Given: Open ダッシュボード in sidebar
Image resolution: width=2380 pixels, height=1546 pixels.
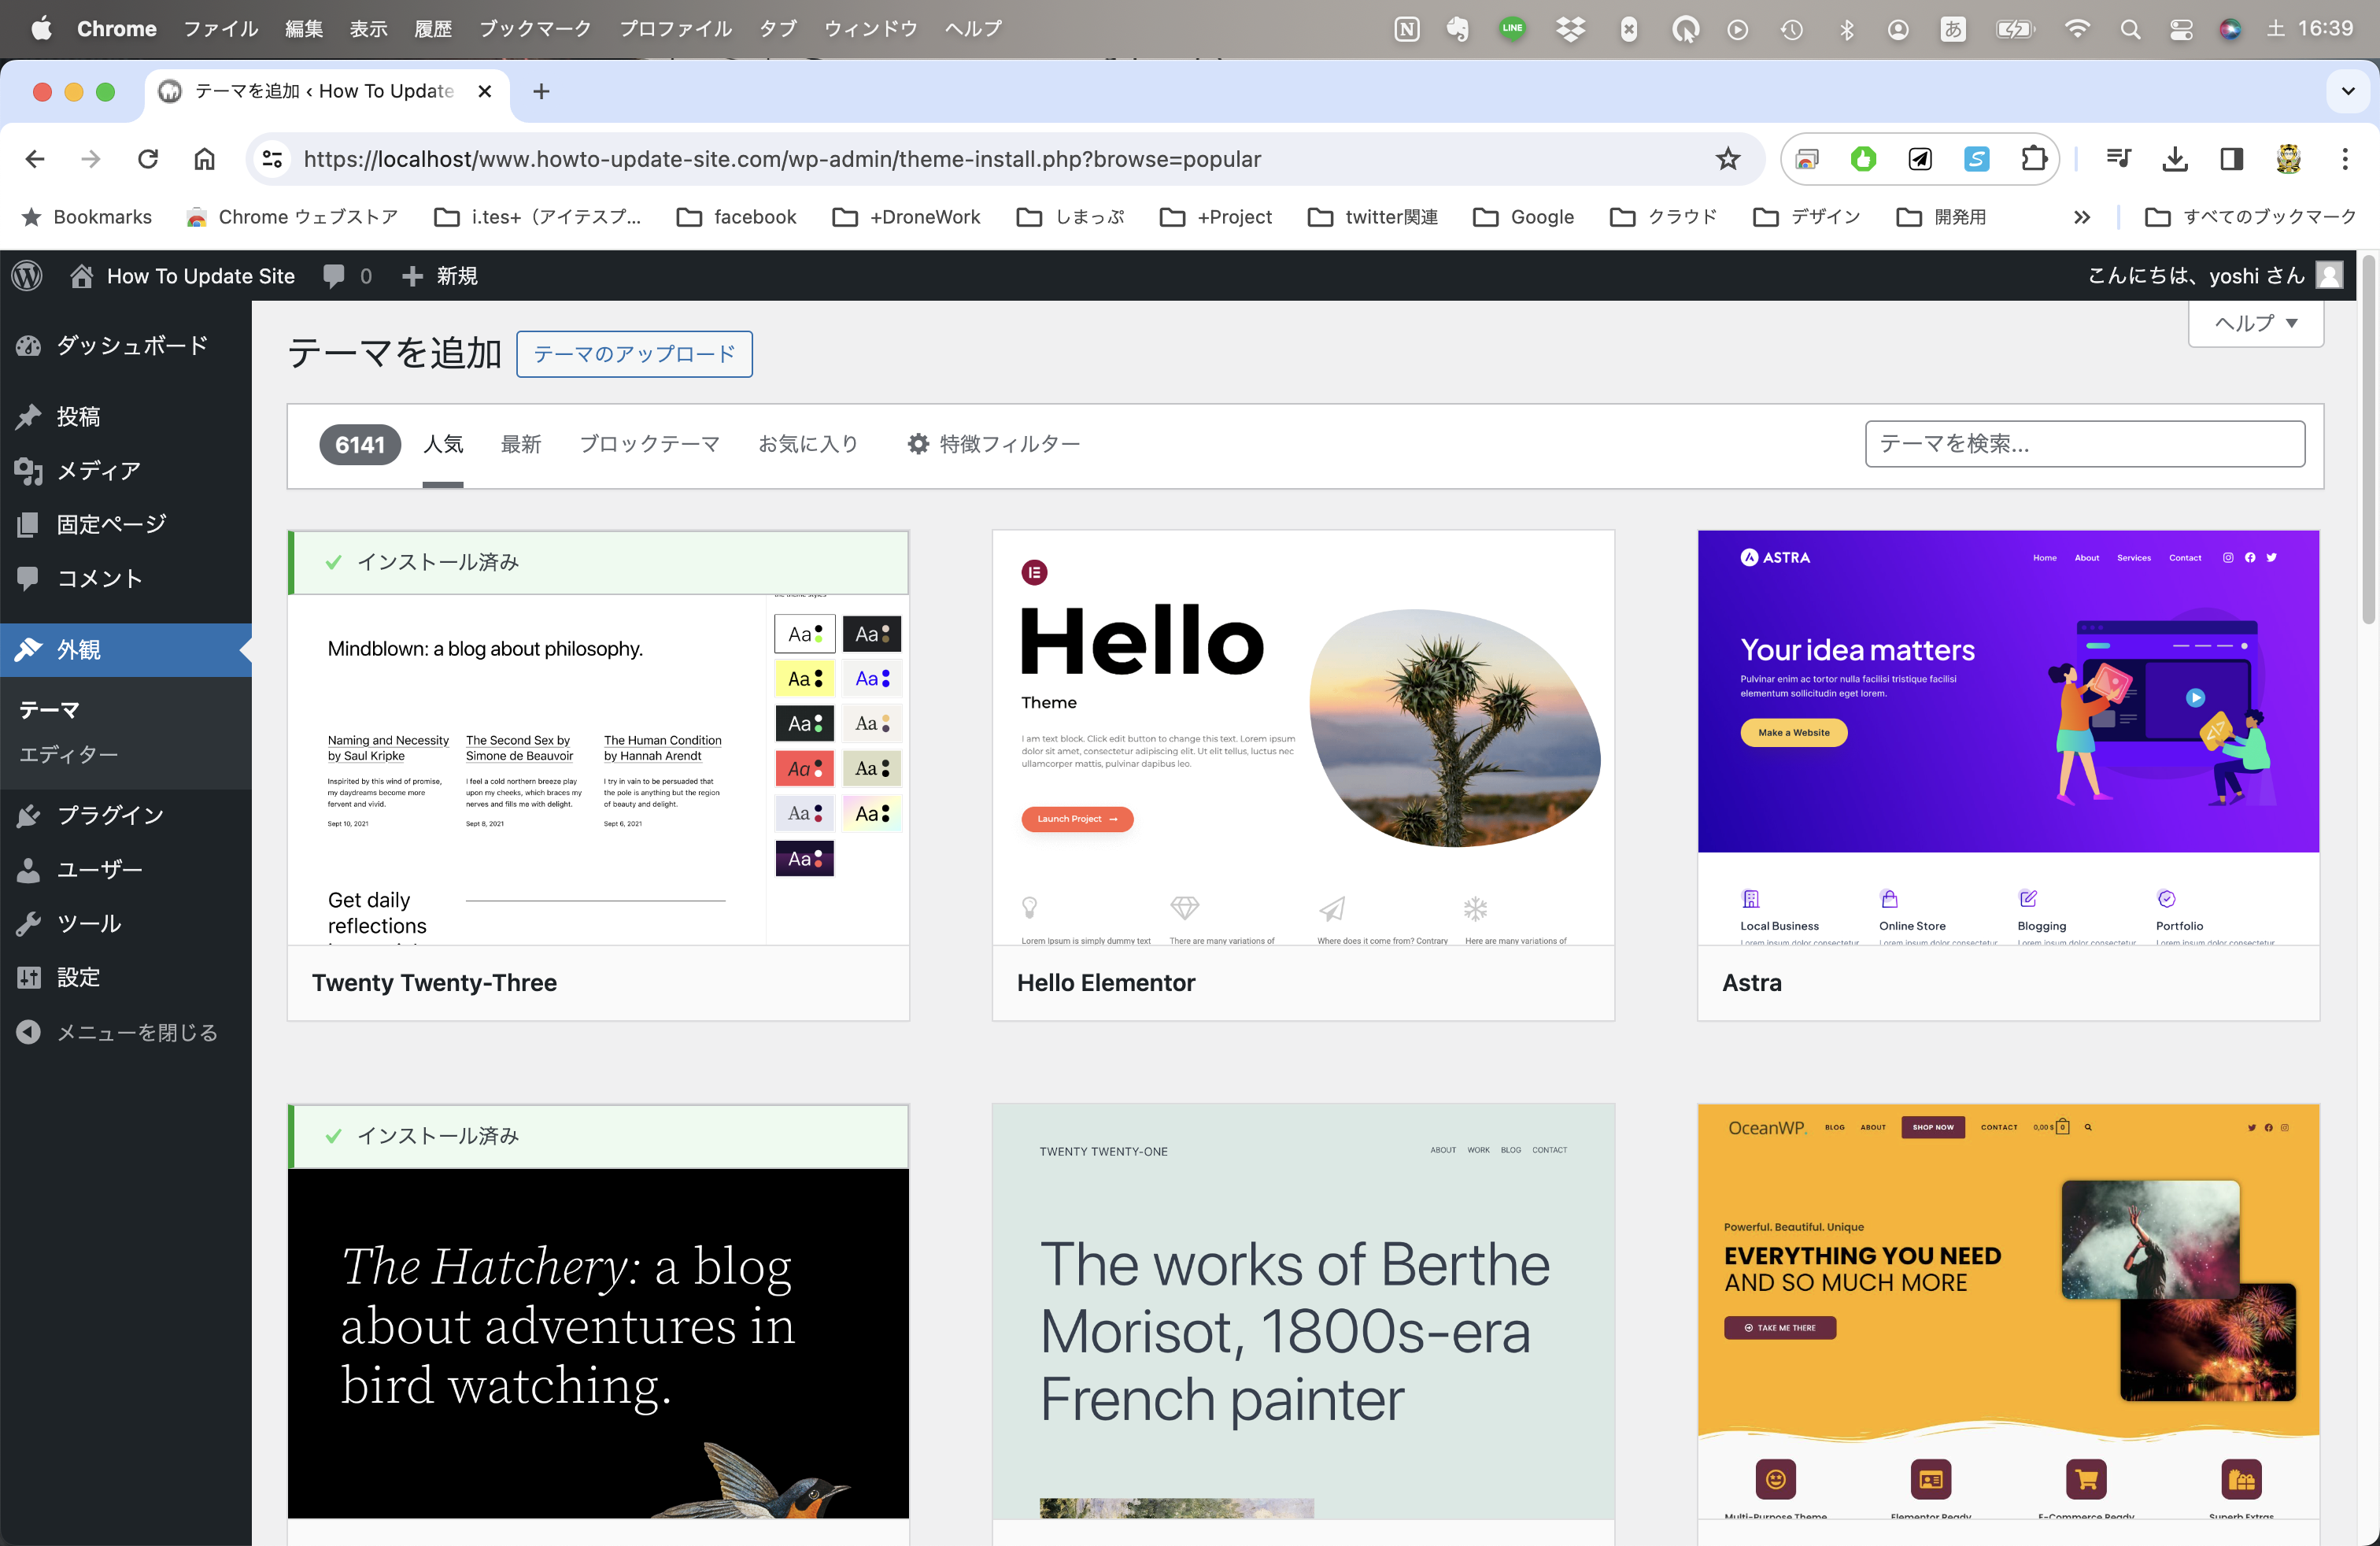Looking at the screenshot, I should (126, 345).
